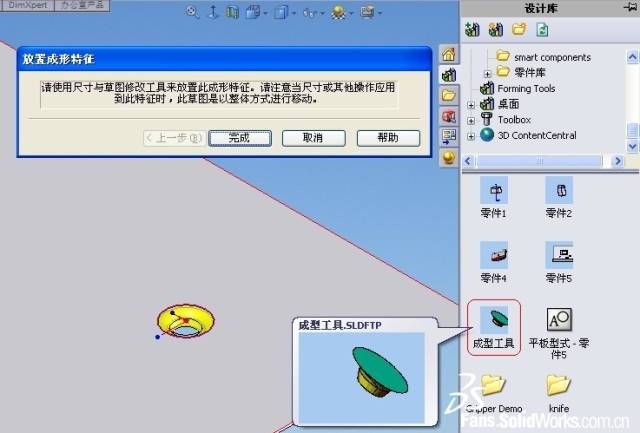The image size is (640, 433).
Task: Select Forming Tools in library tree
Action: (524, 88)
